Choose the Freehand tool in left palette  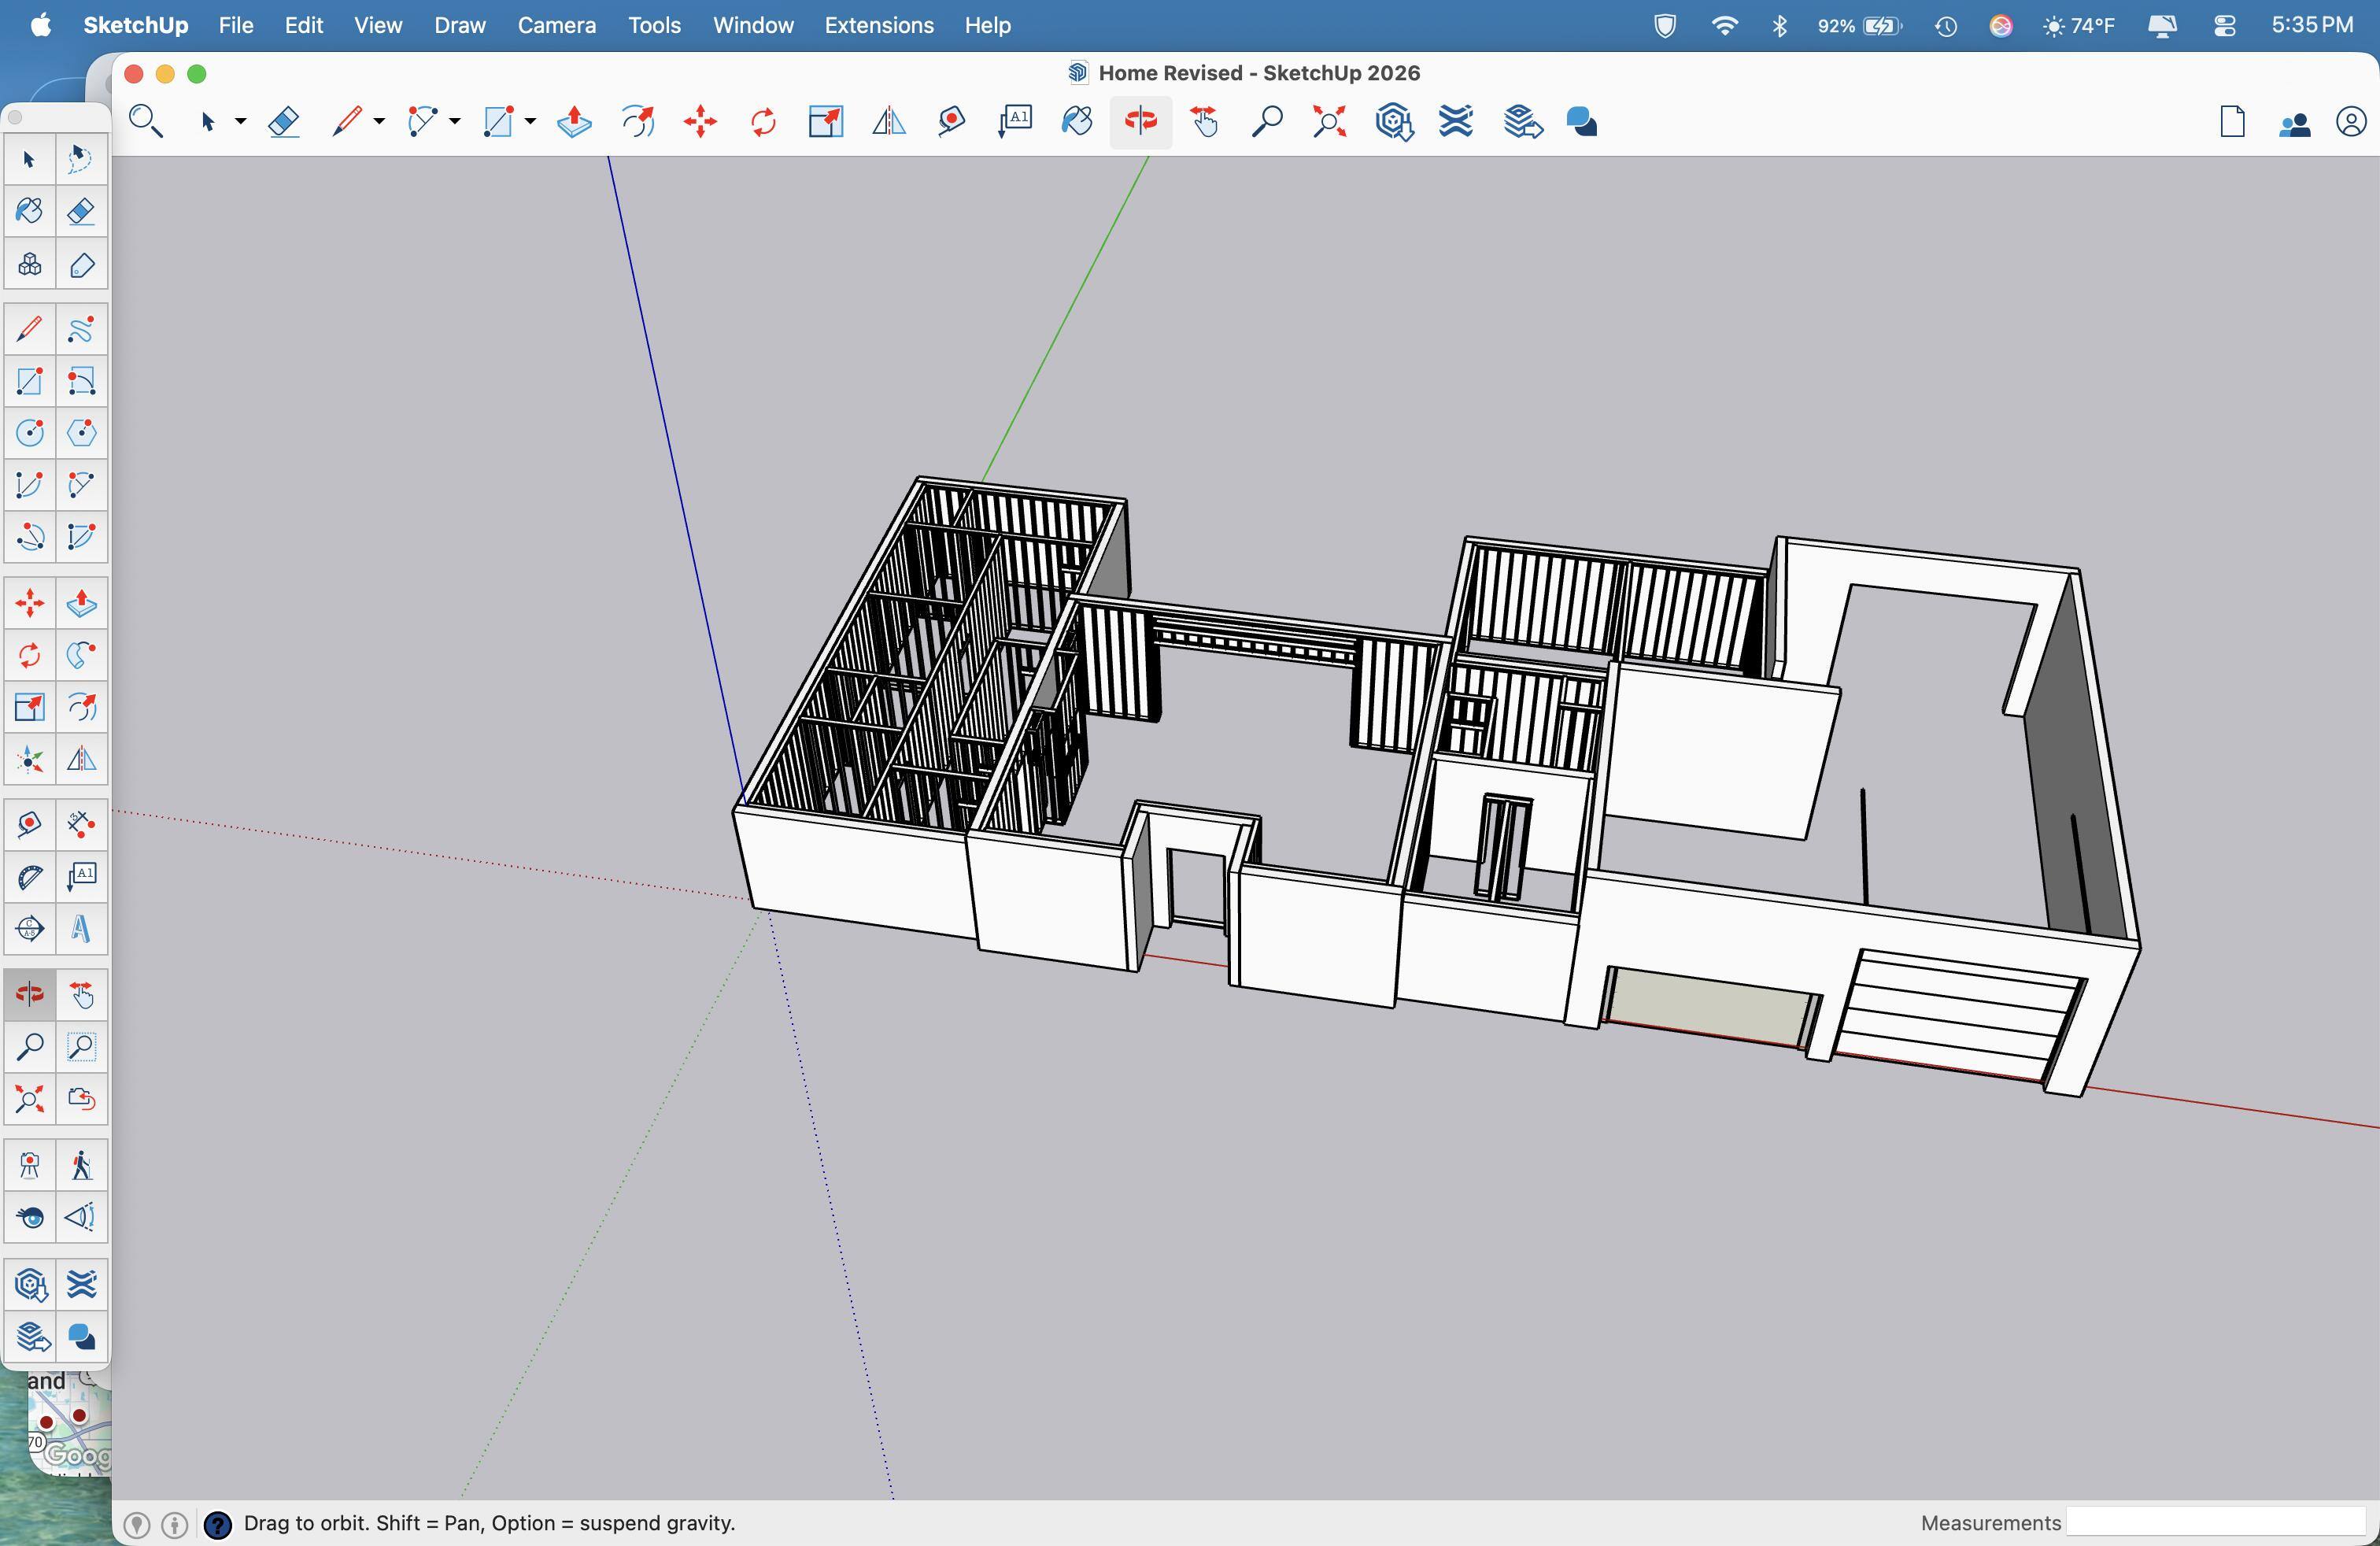[81, 328]
